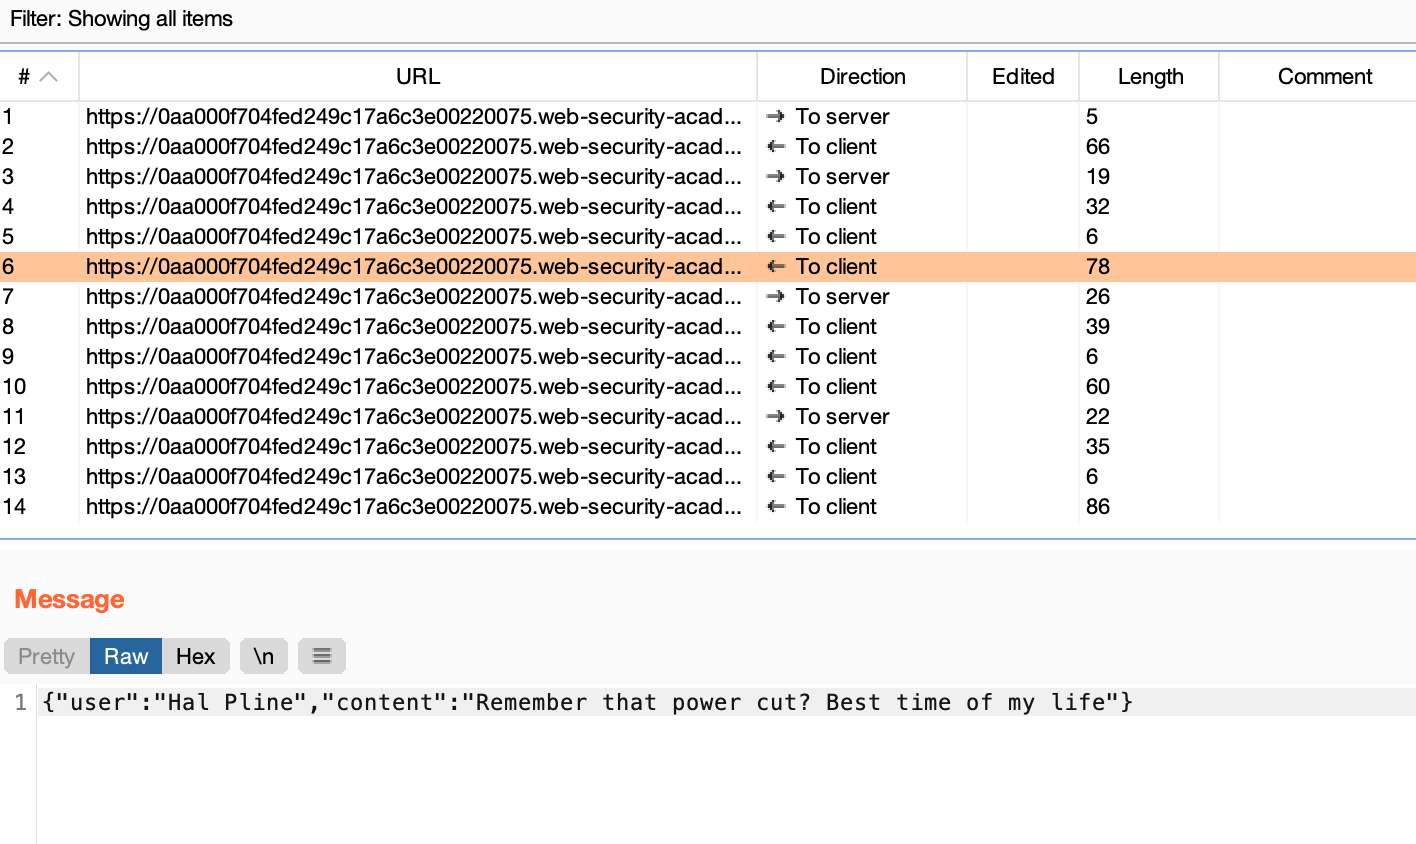This screenshot has width=1416, height=844.
Task: Click the JSON message text in the editor
Action: [587, 702]
